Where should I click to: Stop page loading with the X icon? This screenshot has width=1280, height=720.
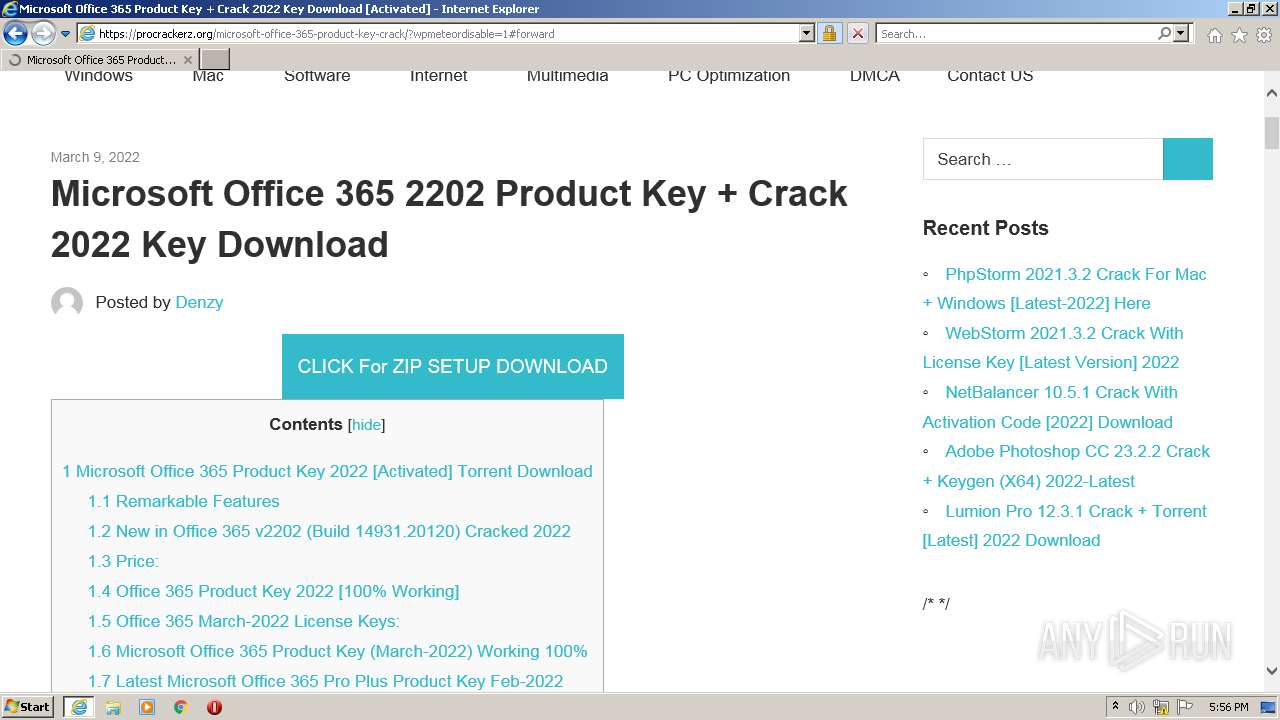click(857, 33)
